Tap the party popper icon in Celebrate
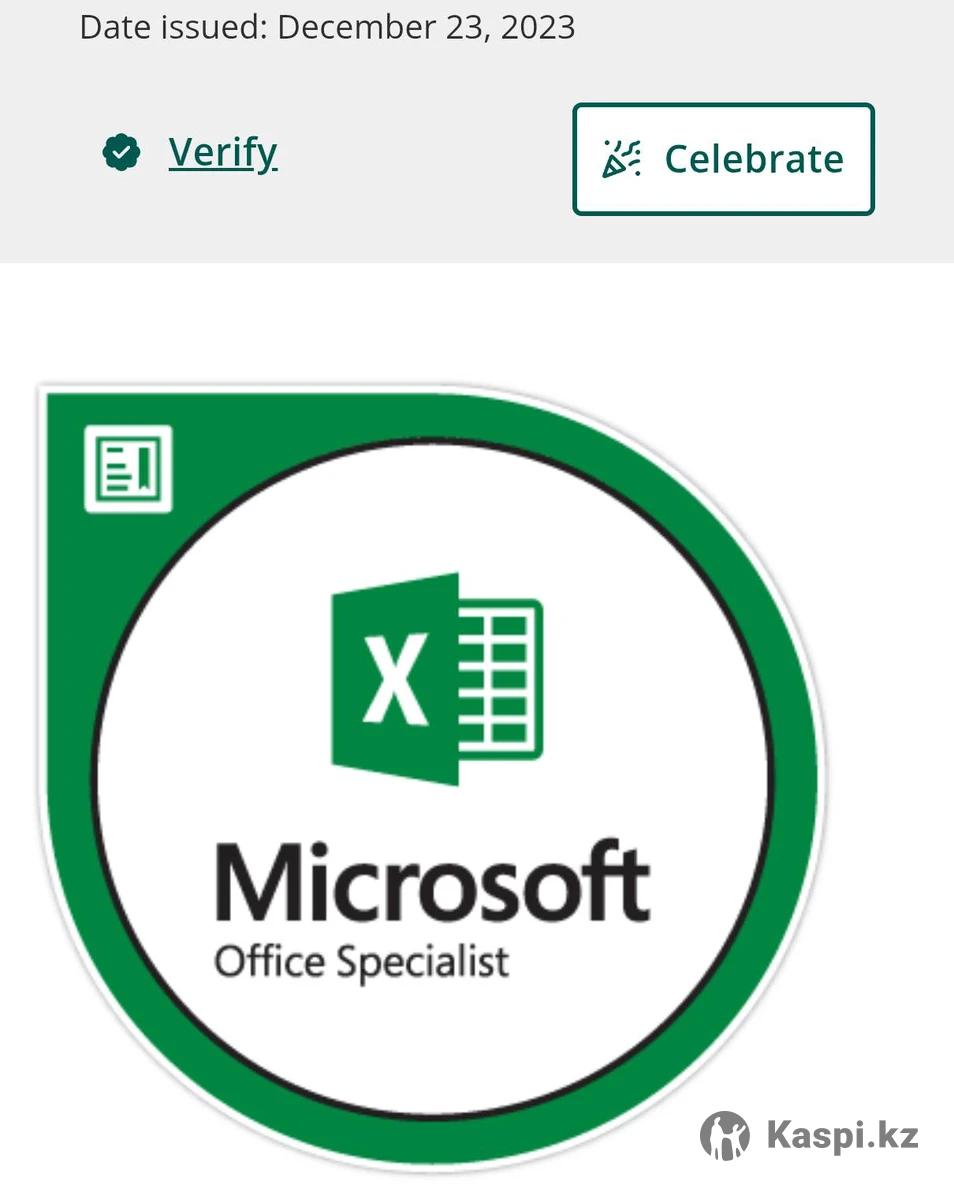Screen dimensions: 954x1200 point(621,159)
